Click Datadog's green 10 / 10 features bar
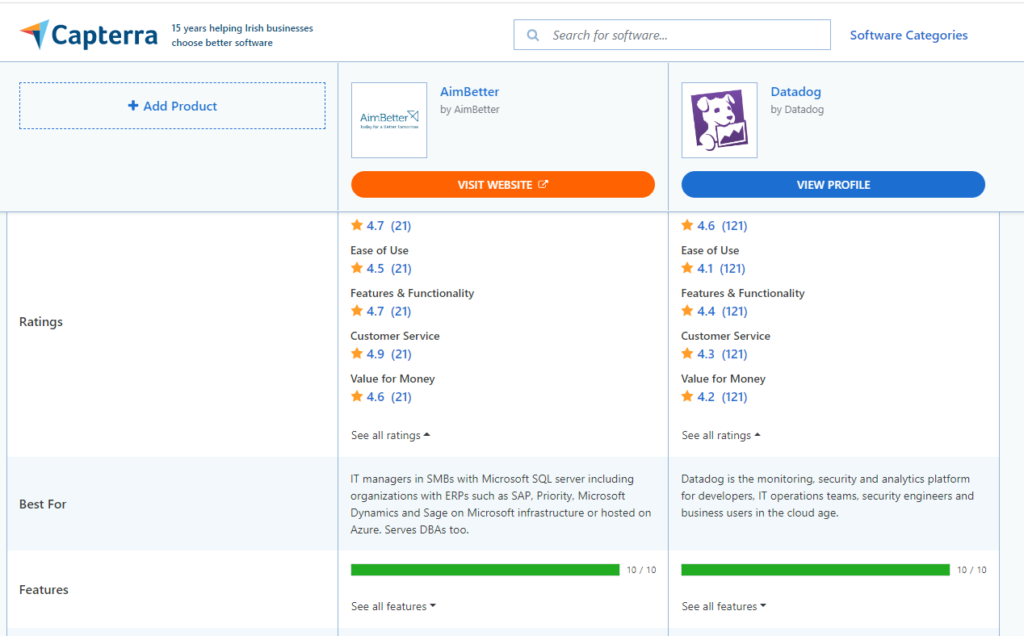This screenshot has width=1024, height=636. (816, 570)
